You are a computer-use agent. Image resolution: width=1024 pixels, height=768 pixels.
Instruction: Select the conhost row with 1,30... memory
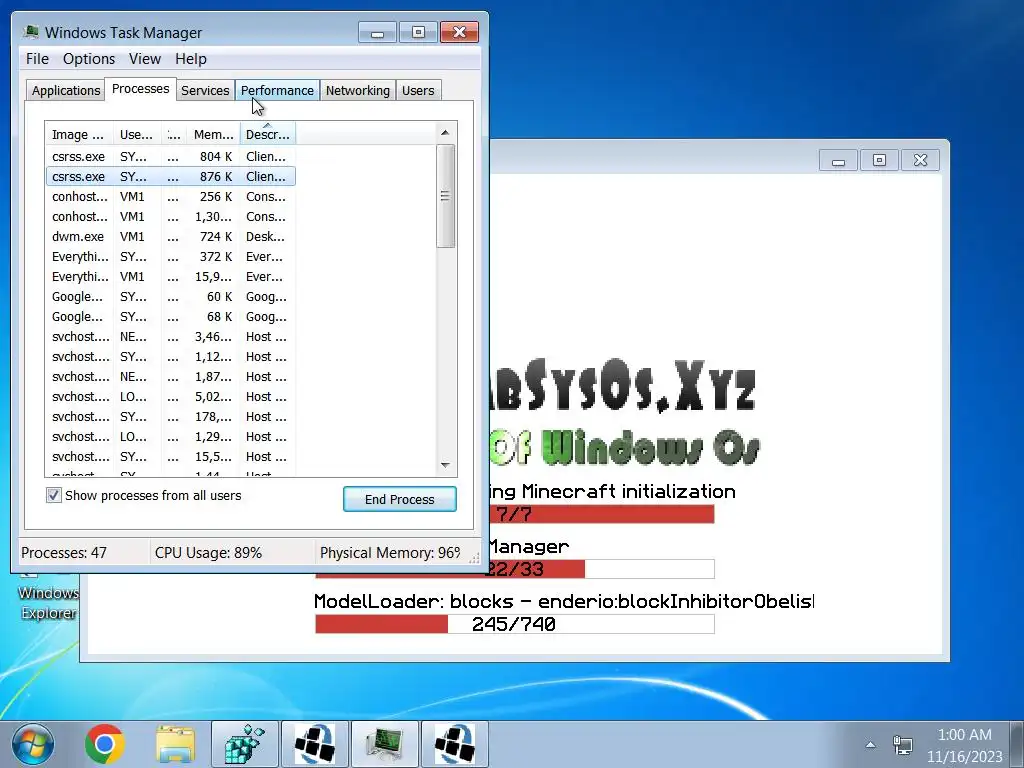pos(170,217)
